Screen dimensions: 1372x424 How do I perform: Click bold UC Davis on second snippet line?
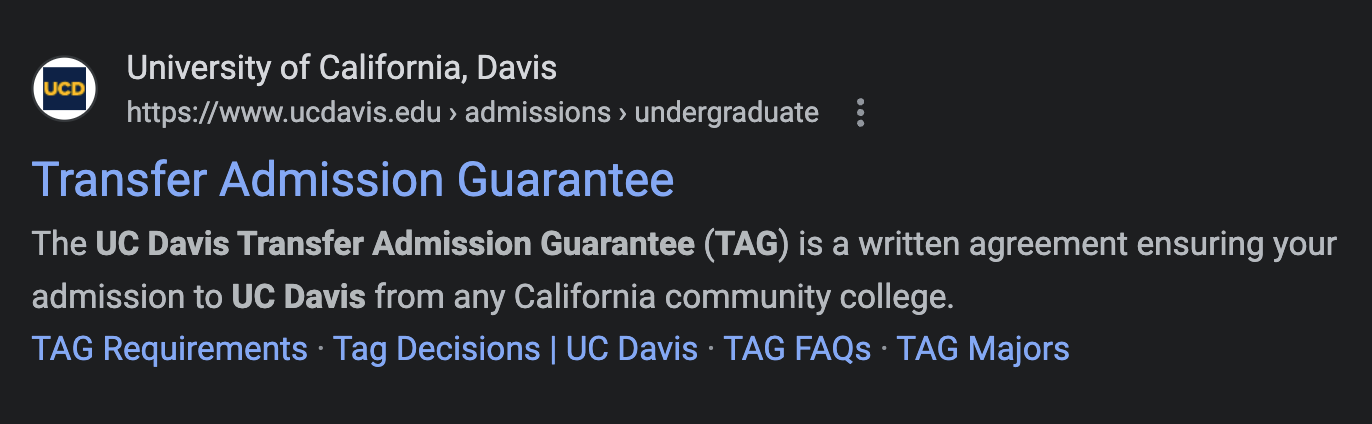[x=299, y=297]
